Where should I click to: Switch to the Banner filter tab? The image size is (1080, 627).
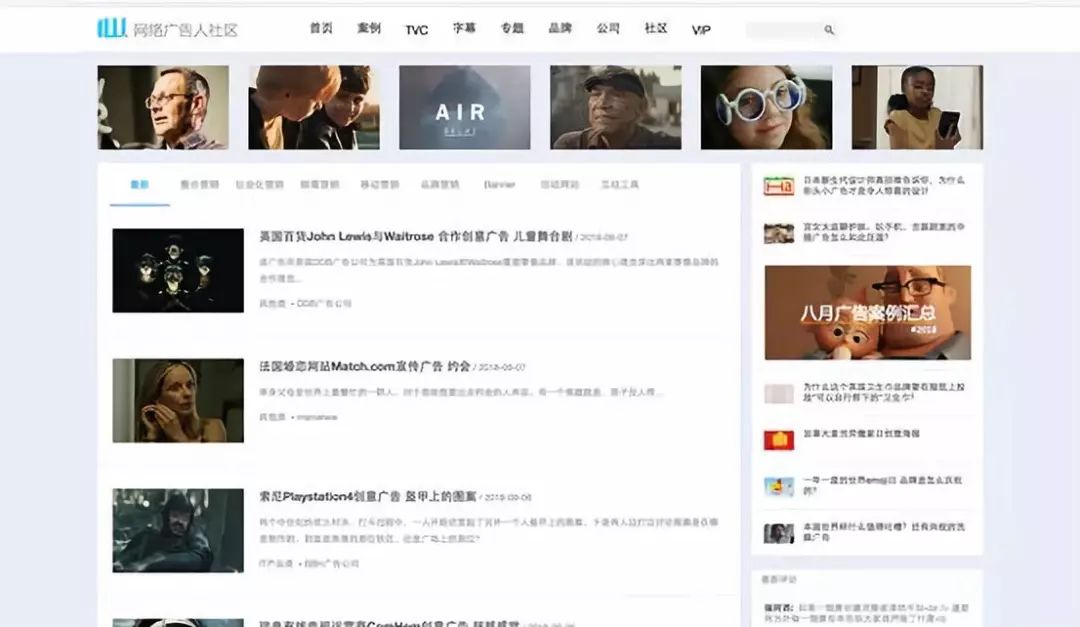click(x=501, y=184)
